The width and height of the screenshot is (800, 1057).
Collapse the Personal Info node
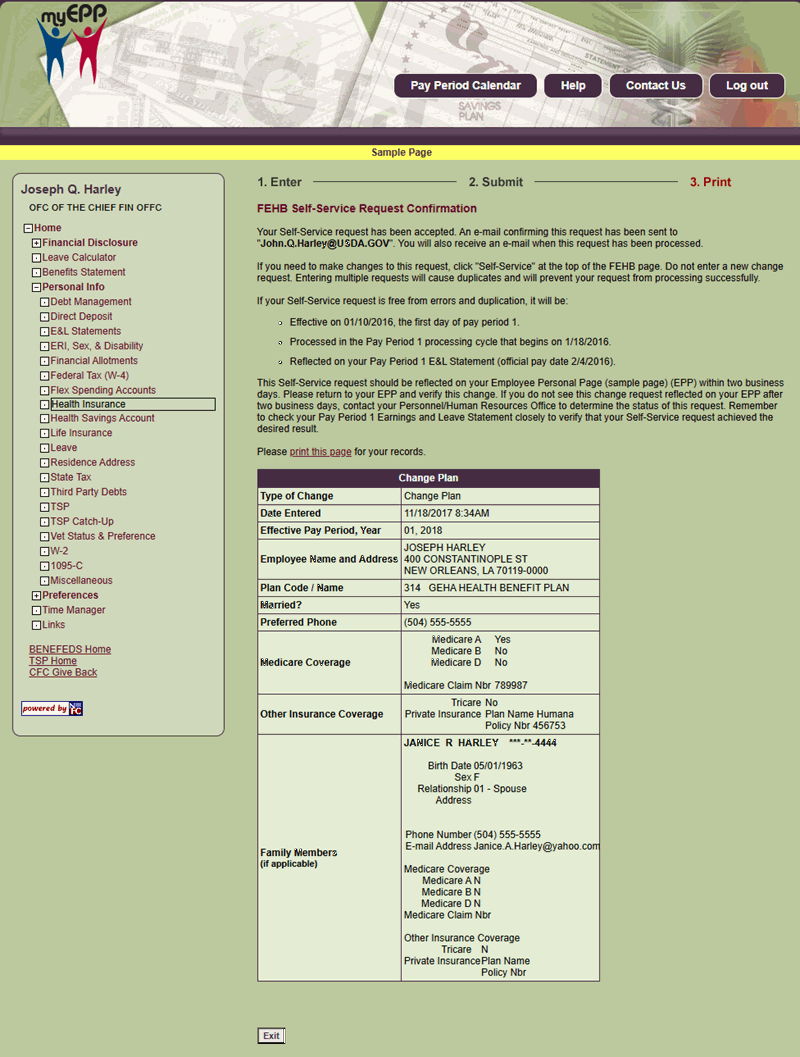point(36,288)
